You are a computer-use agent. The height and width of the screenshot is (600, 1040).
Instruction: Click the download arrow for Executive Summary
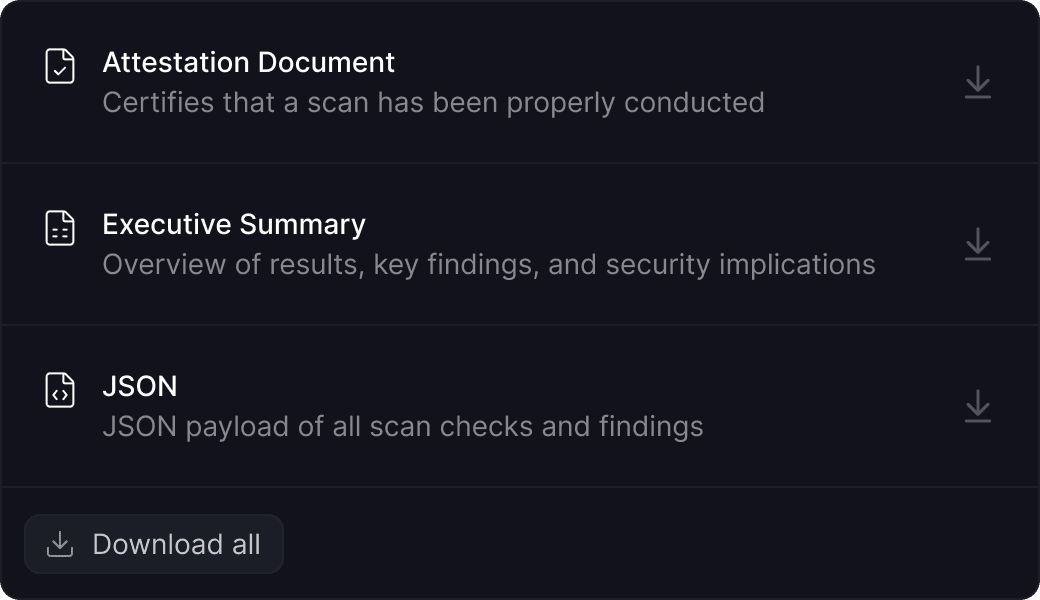point(976,244)
